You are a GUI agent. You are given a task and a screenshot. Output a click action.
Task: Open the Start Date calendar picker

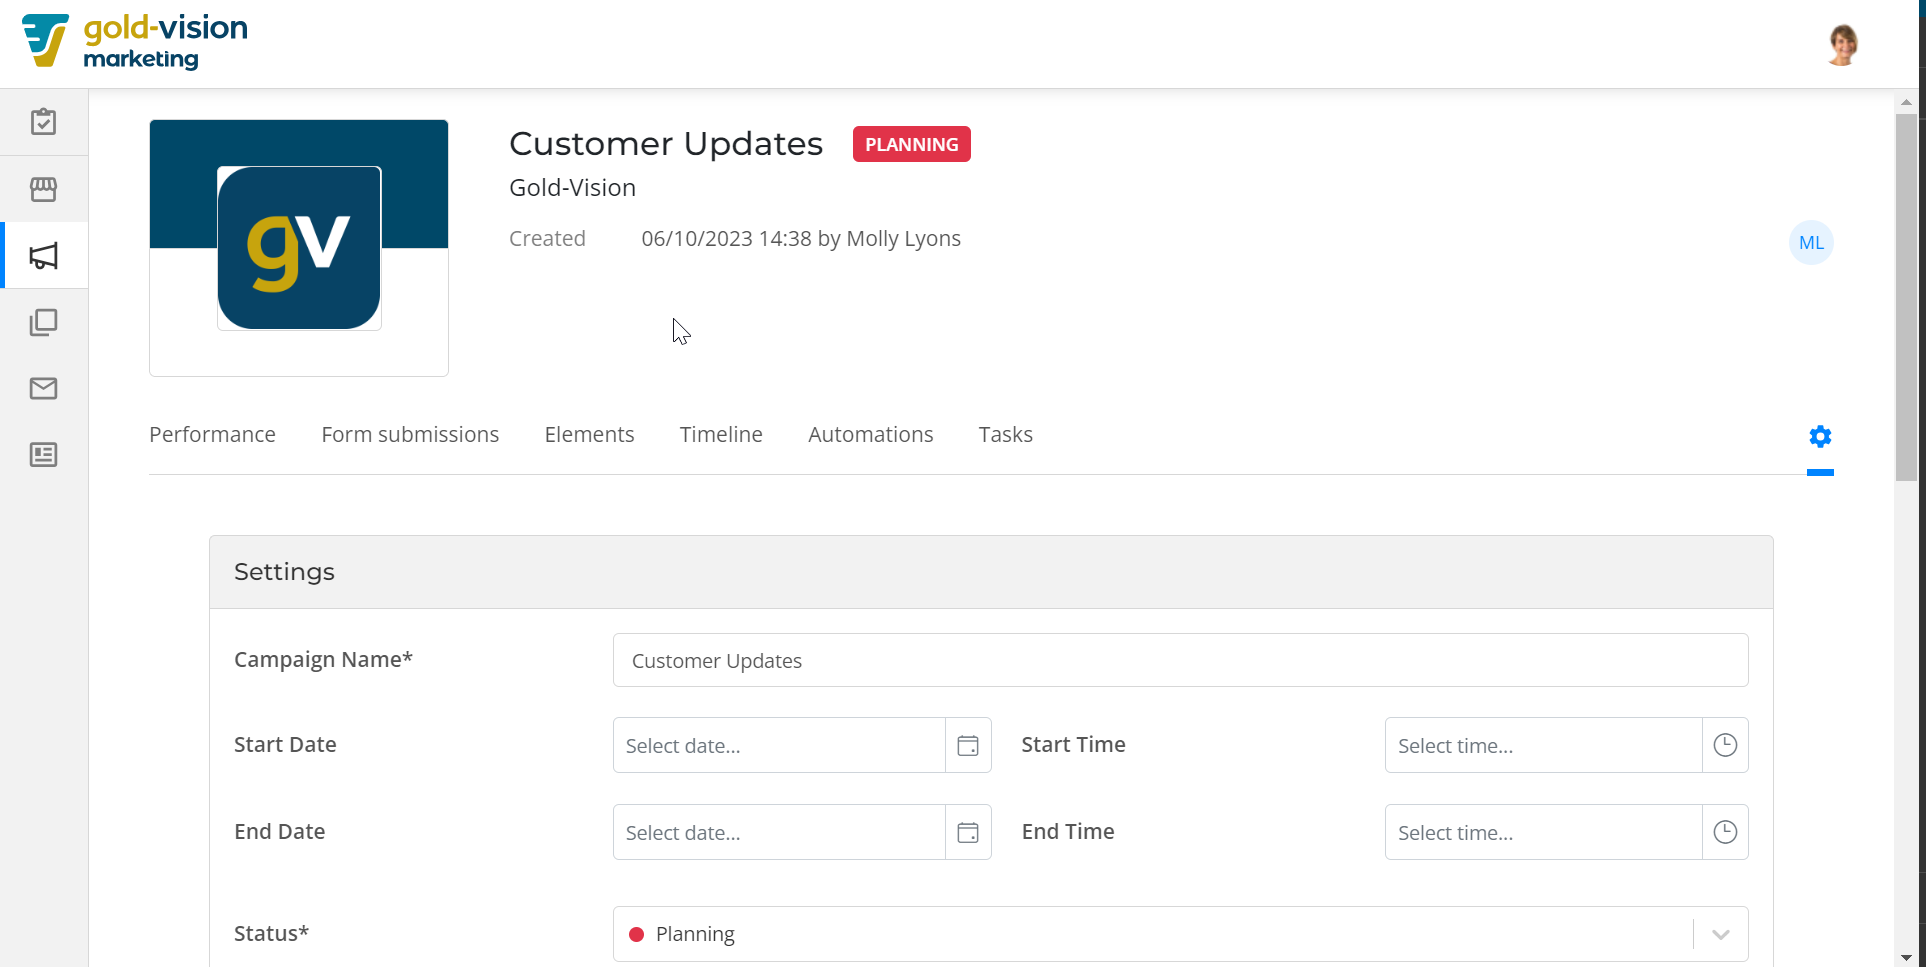coord(968,745)
